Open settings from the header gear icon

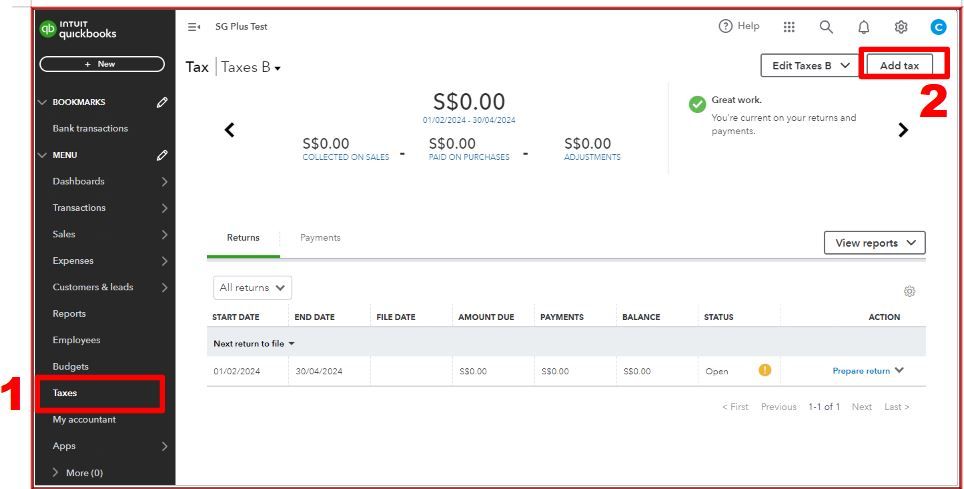click(x=901, y=27)
